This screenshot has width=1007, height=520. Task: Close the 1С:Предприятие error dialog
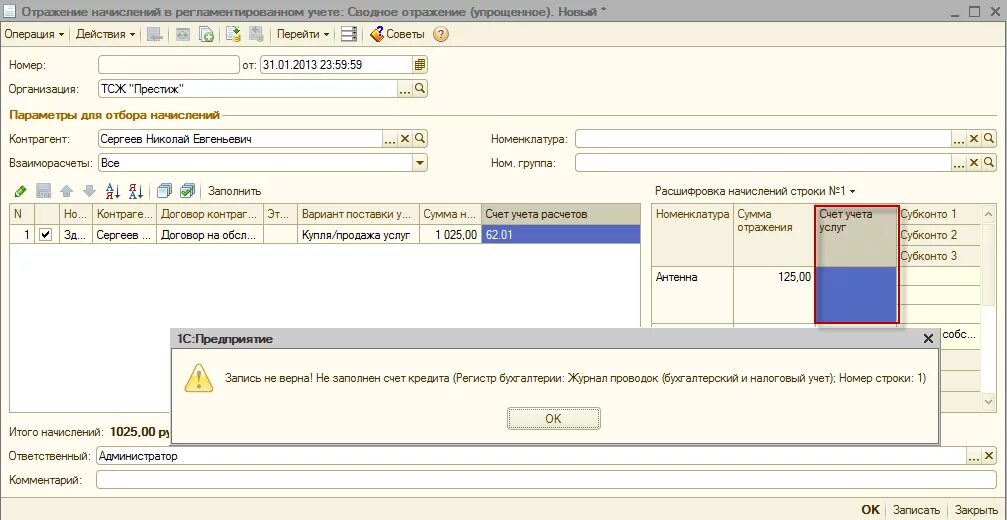point(927,339)
